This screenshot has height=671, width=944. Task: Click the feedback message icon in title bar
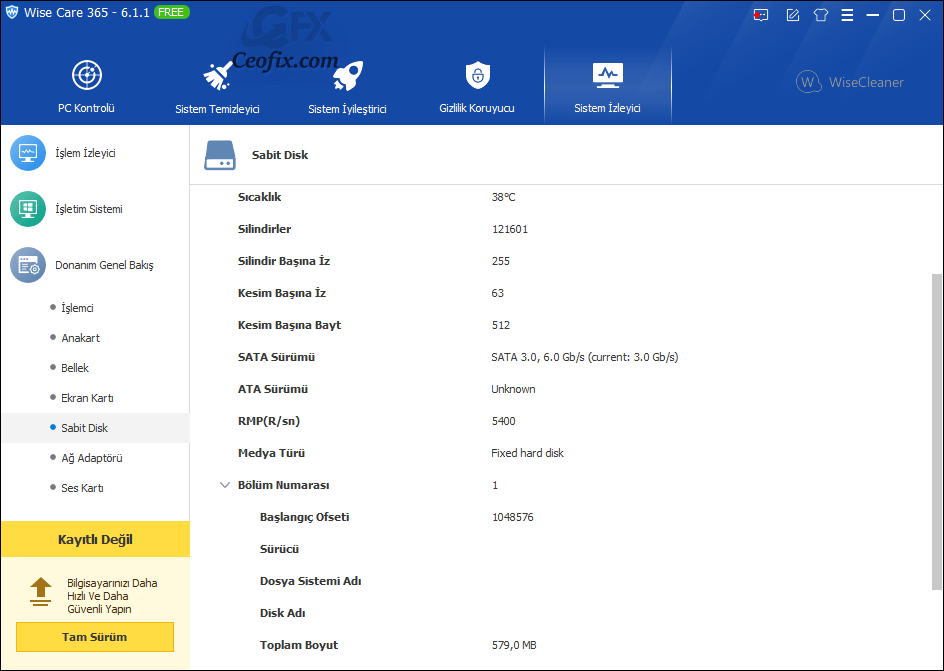click(761, 15)
